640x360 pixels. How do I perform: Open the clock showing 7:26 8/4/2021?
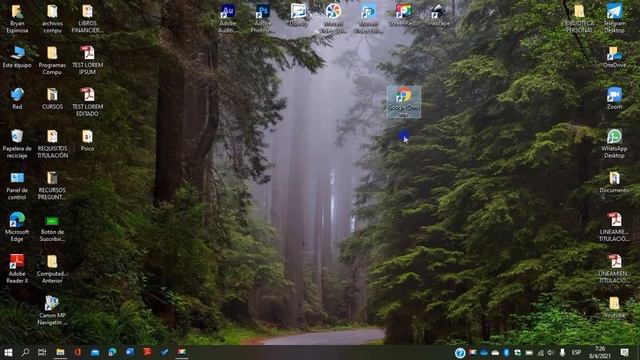(x=600, y=353)
